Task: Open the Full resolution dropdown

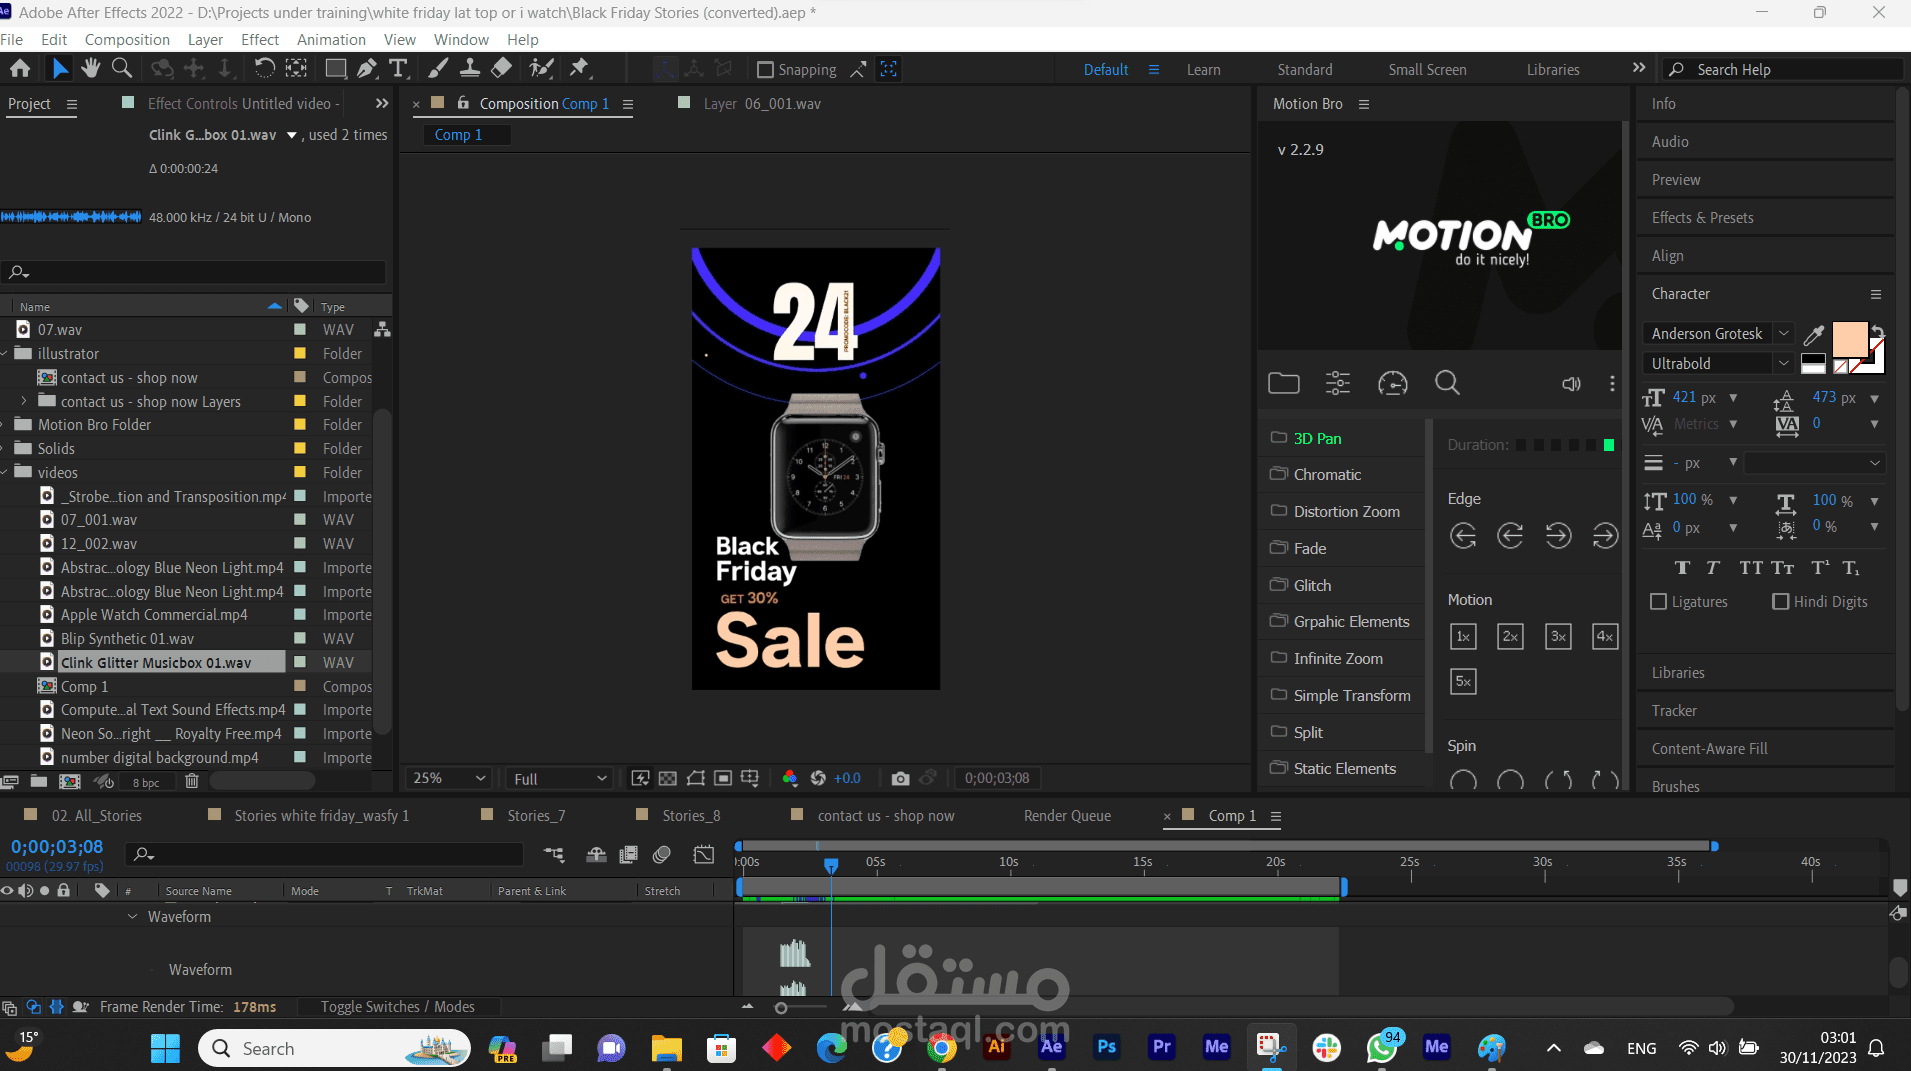Action: click(560, 778)
